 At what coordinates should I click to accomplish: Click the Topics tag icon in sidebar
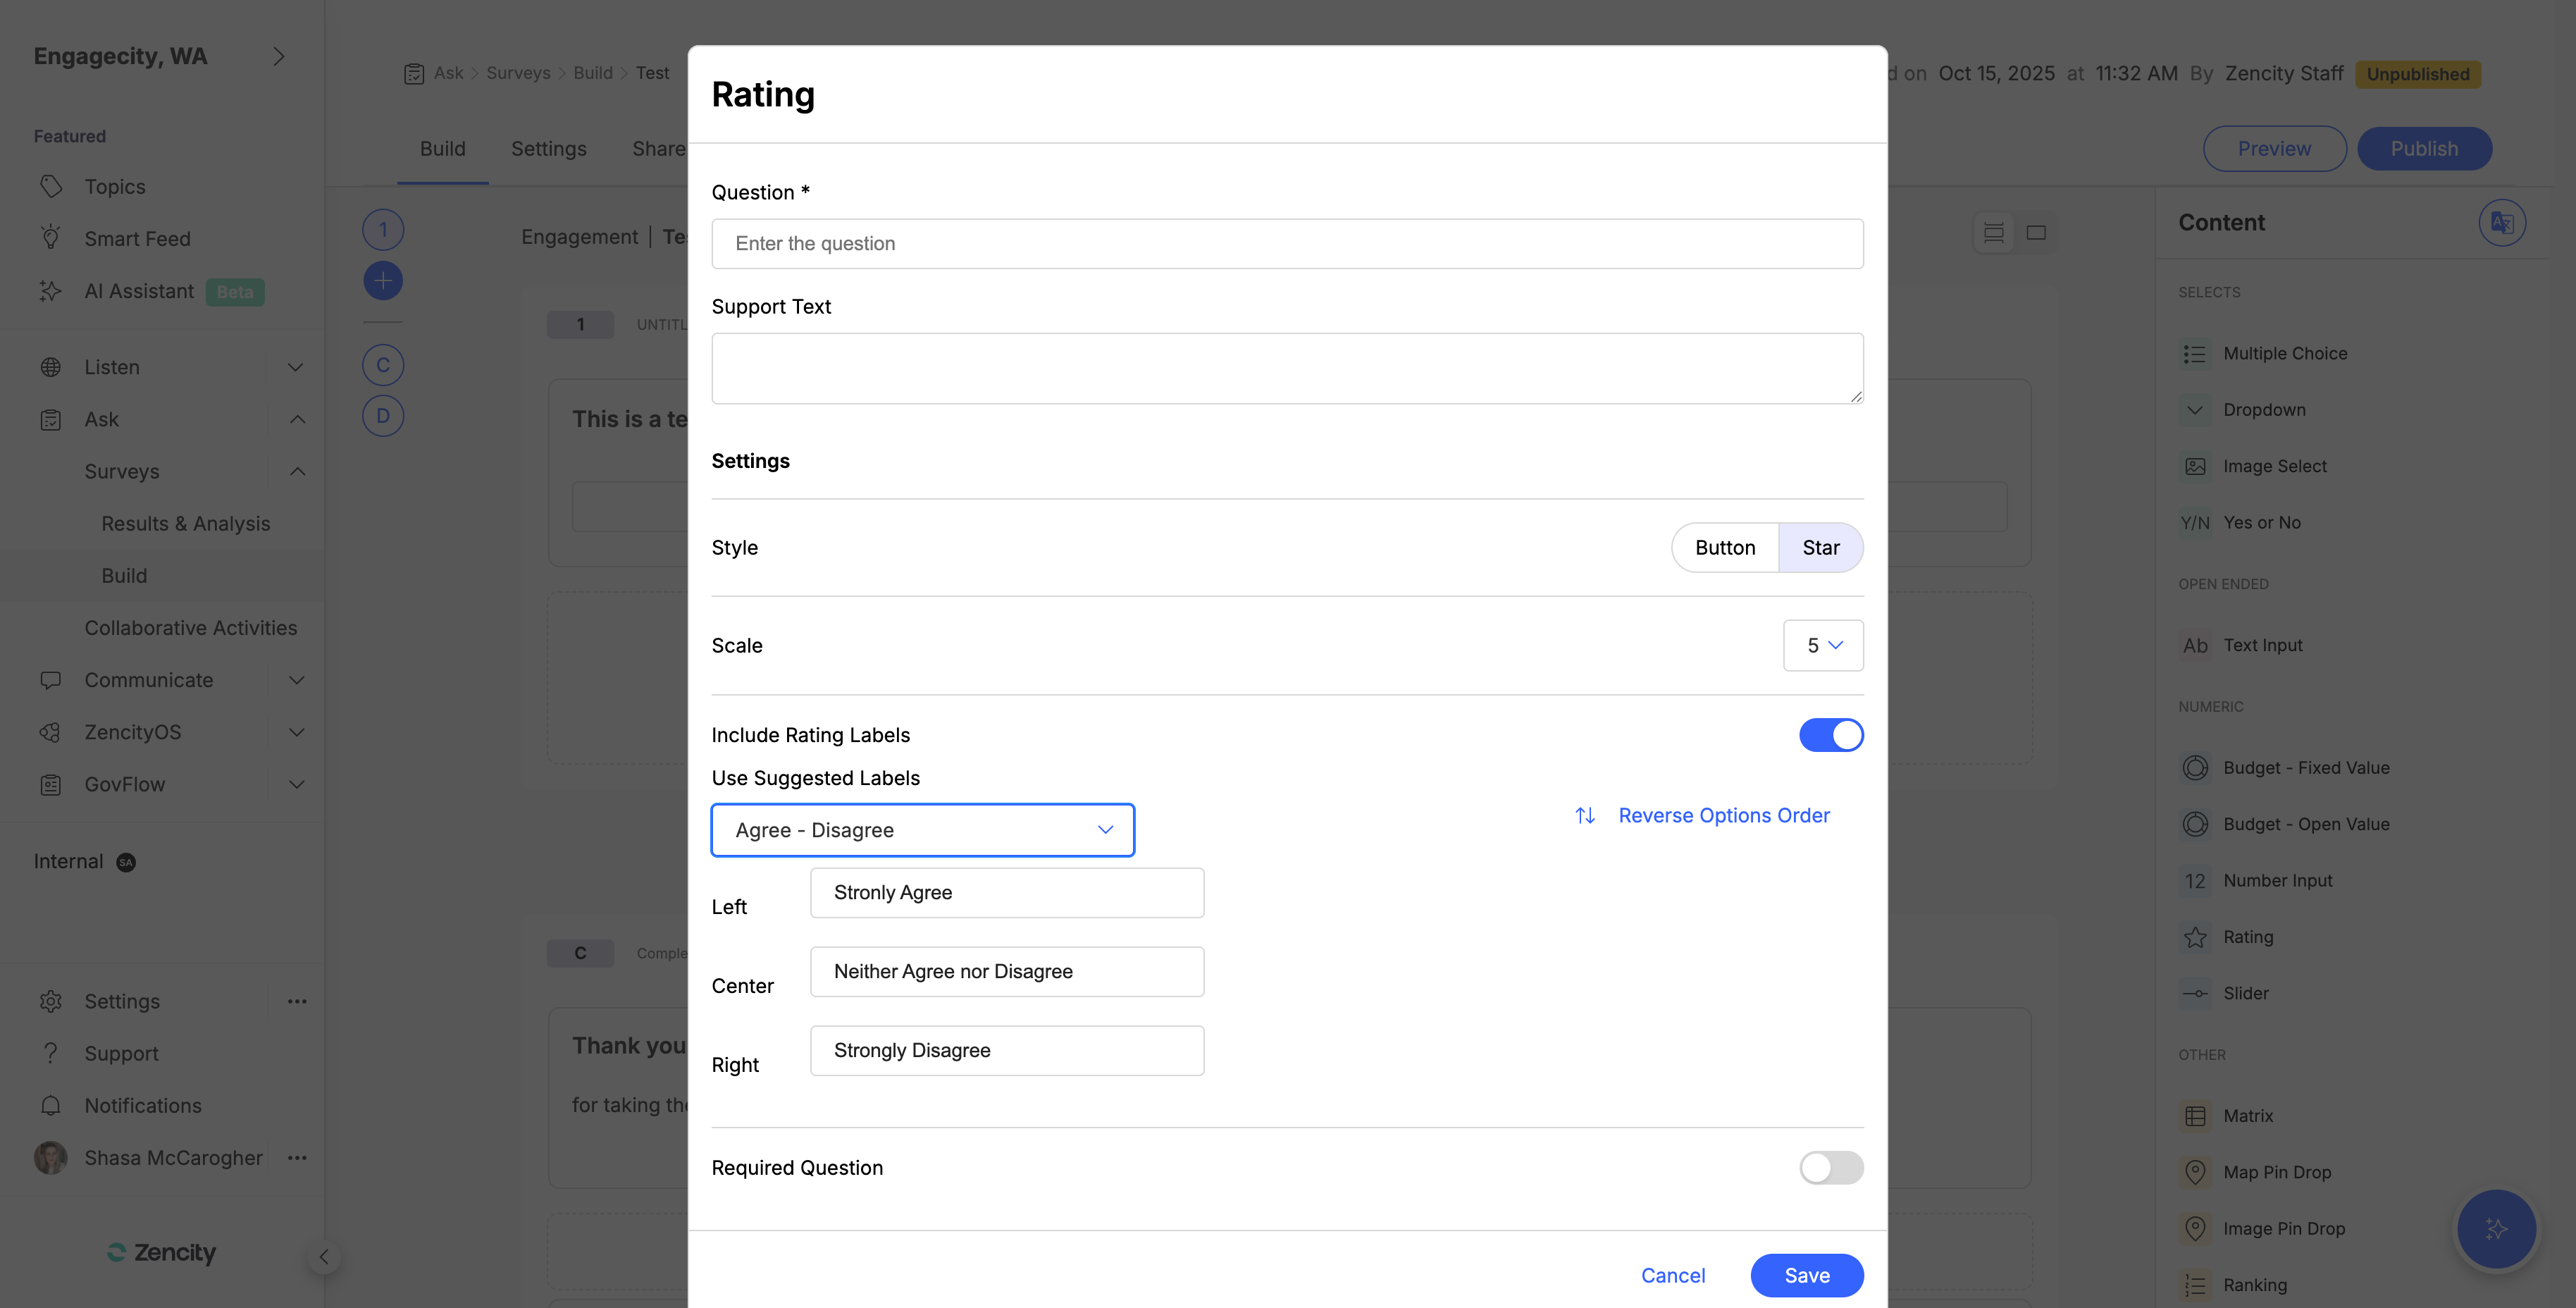point(51,187)
